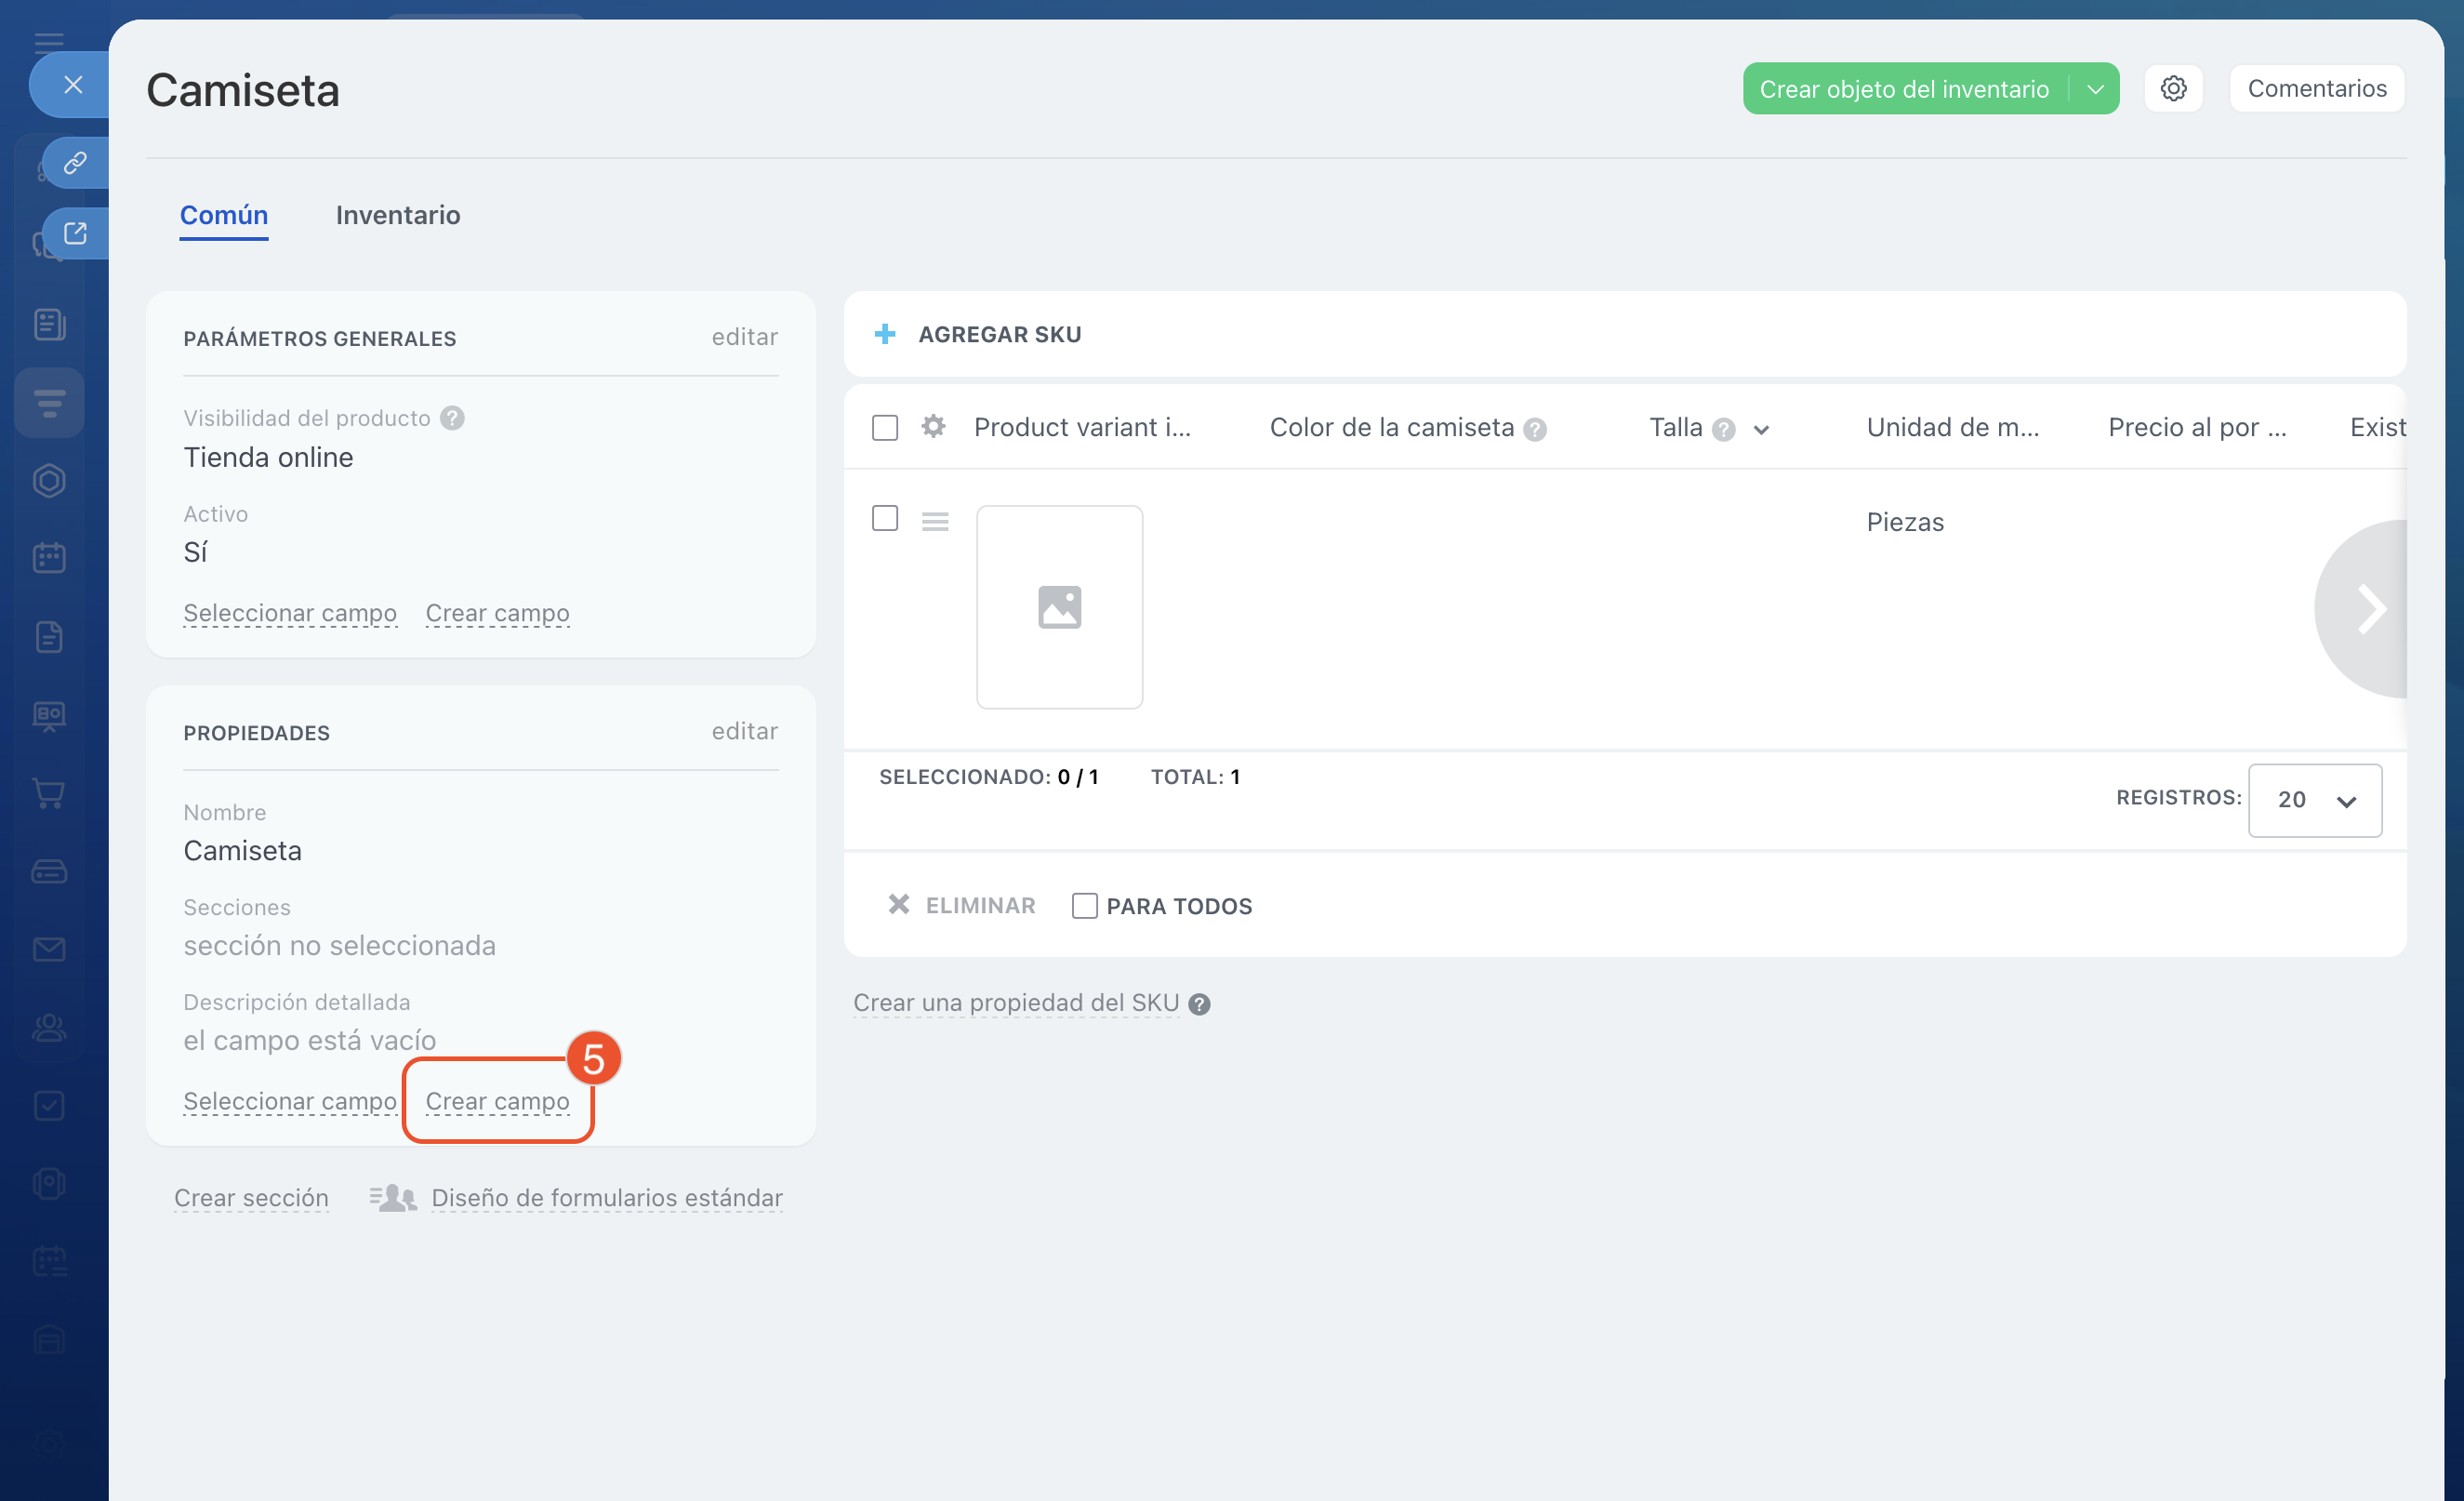Expand the Crear objeto del inventario dropdown arrow
This screenshot has height=1501, width=2464.
2095,89
